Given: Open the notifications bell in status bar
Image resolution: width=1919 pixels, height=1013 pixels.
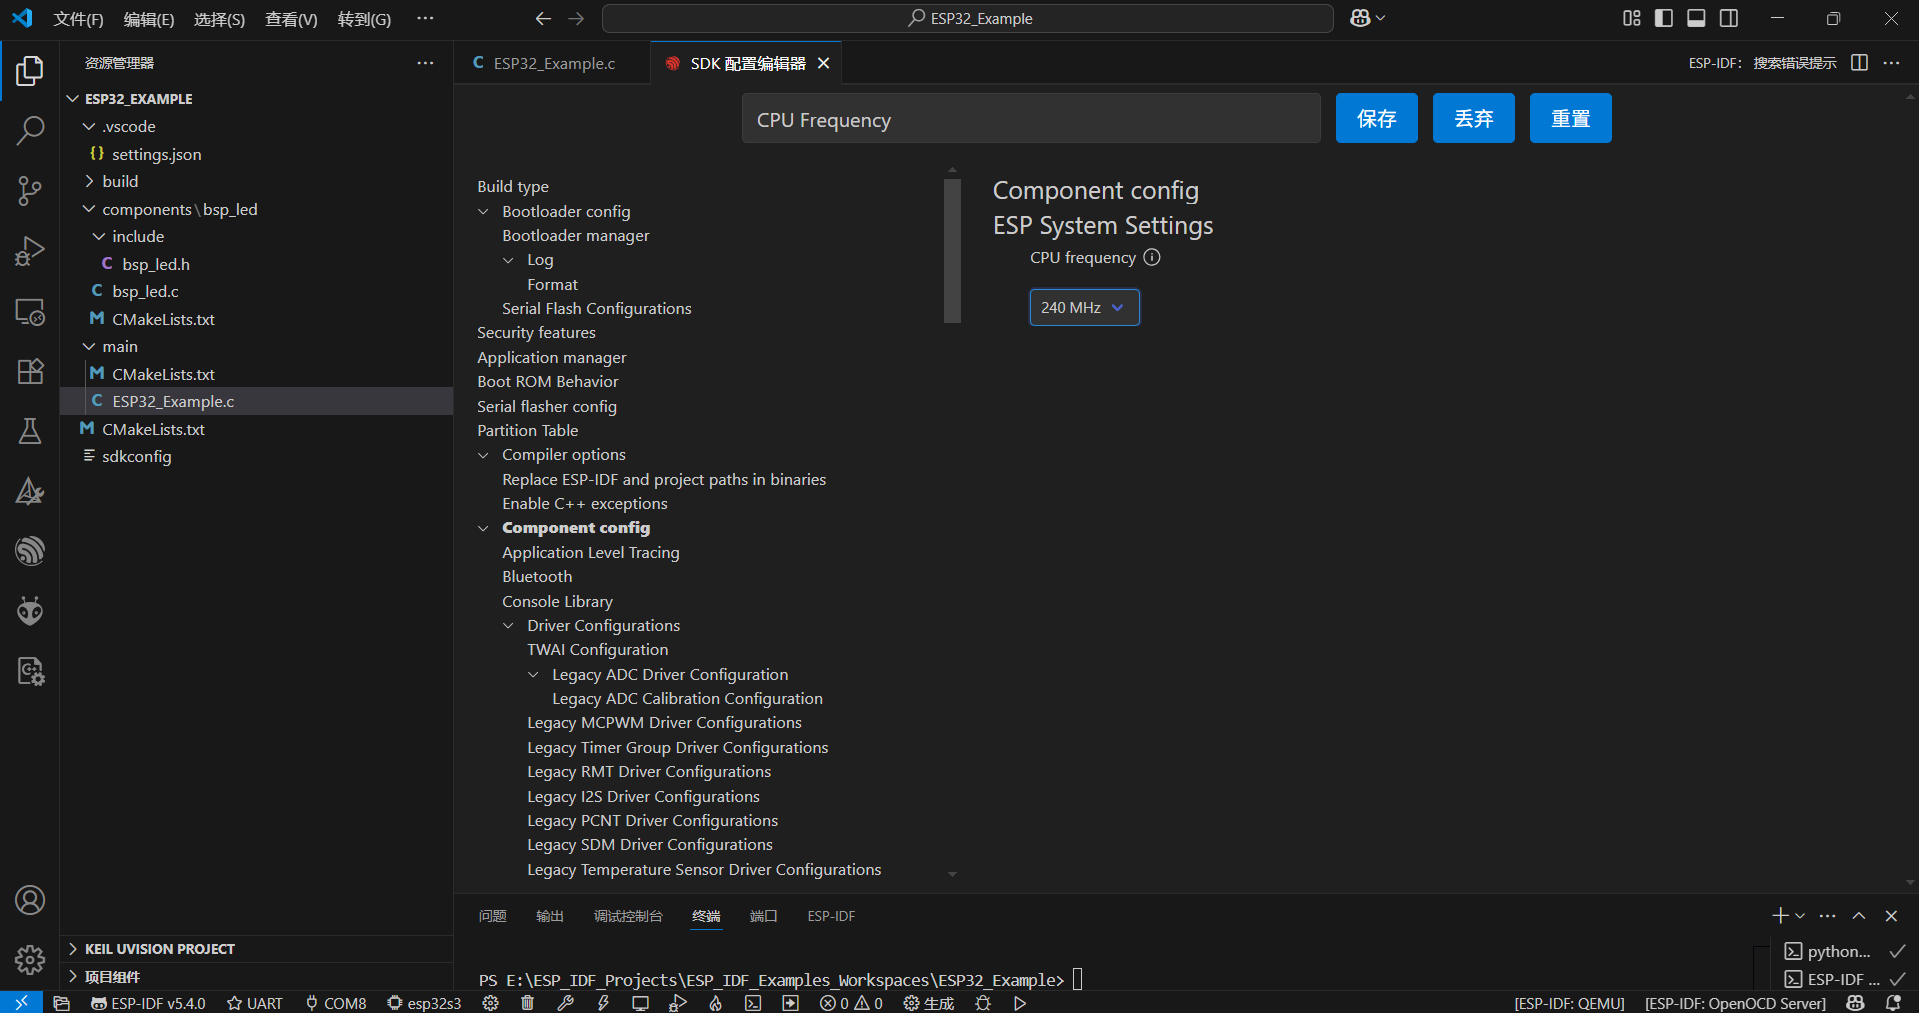Looking at the screenshot, I should (1893, 1003).
